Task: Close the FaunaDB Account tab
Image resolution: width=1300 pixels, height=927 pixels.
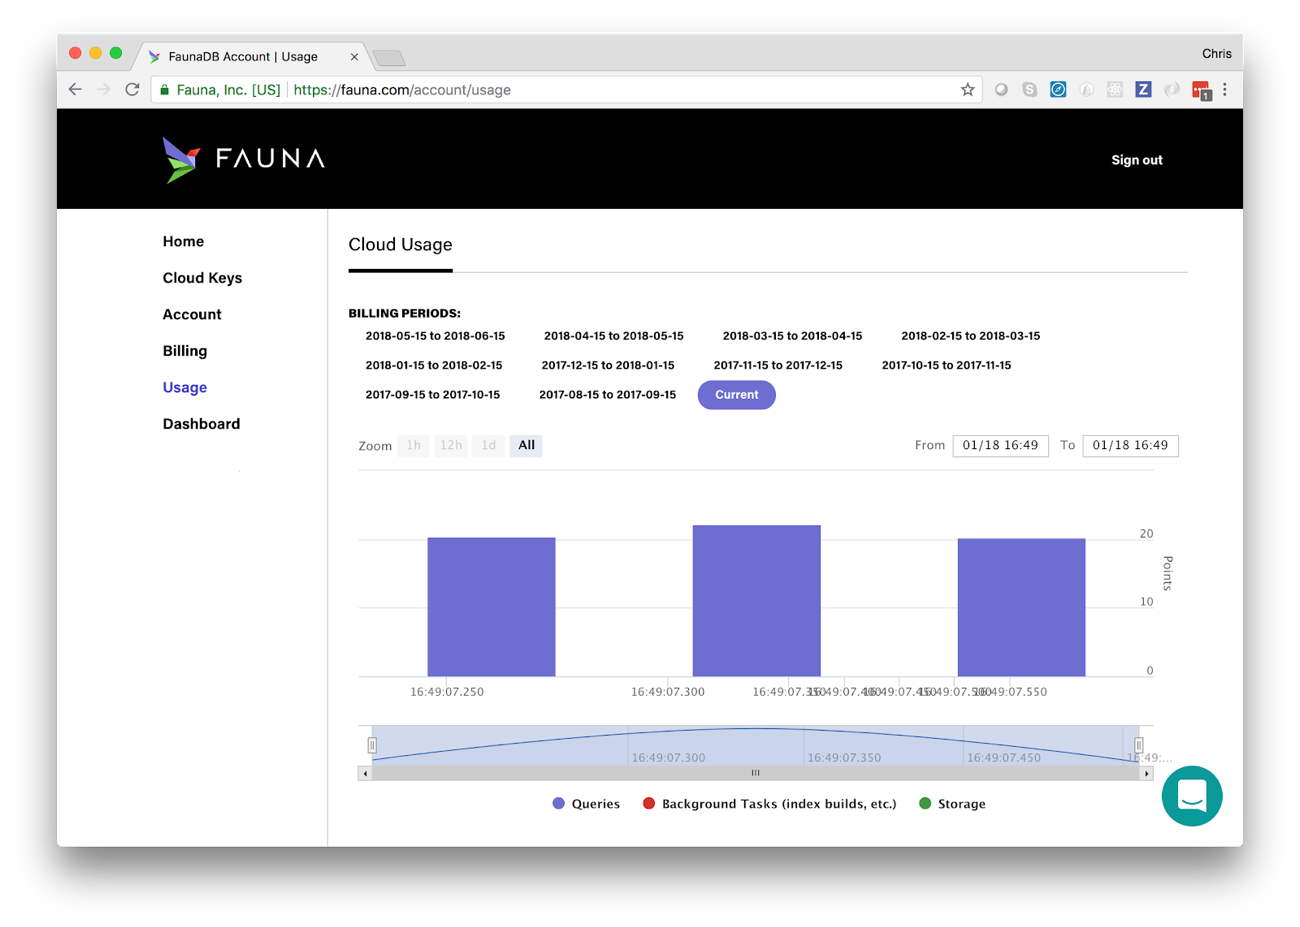Action: coord(354,57)
